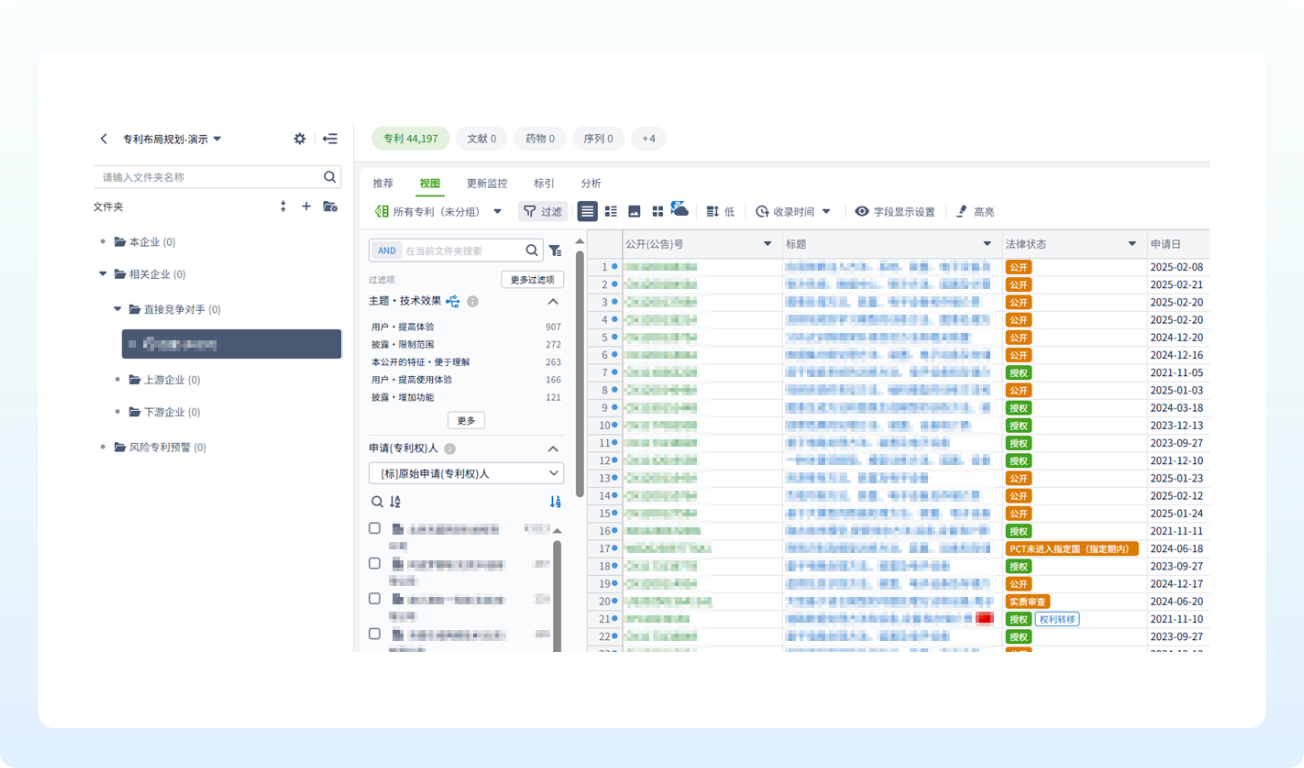
Task: Check the second applicant checkbox
Action: point(375,563)
